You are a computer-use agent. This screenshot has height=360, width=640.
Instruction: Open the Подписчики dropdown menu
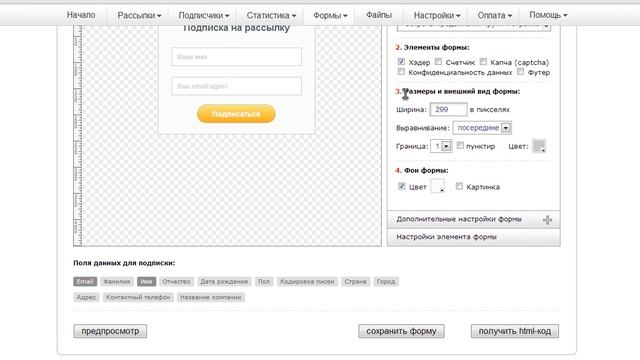click(x=204, y=16)
